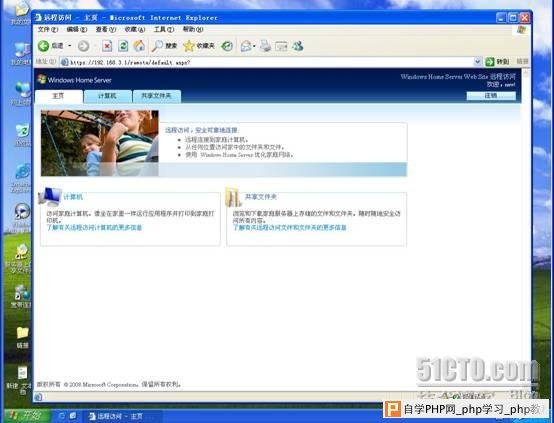Switch to the 计算机 Computers tab
Screen dimensions: 554x423
click(107, 96)
